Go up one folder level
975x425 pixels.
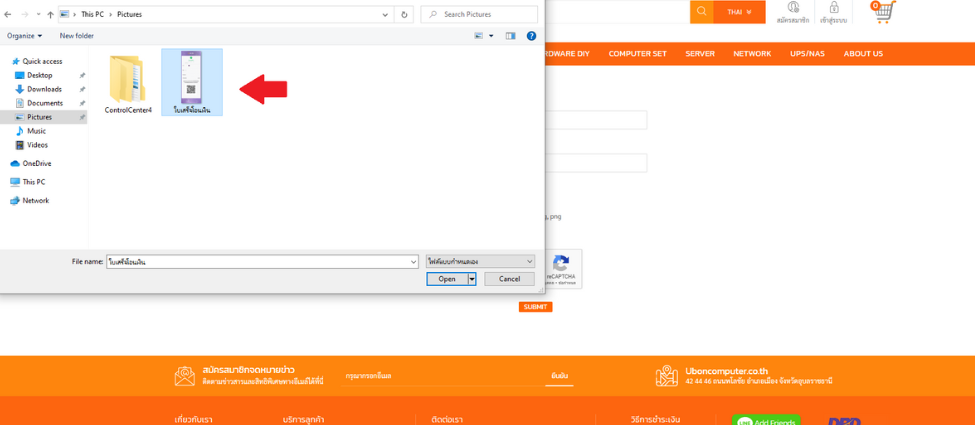(50, 15)
